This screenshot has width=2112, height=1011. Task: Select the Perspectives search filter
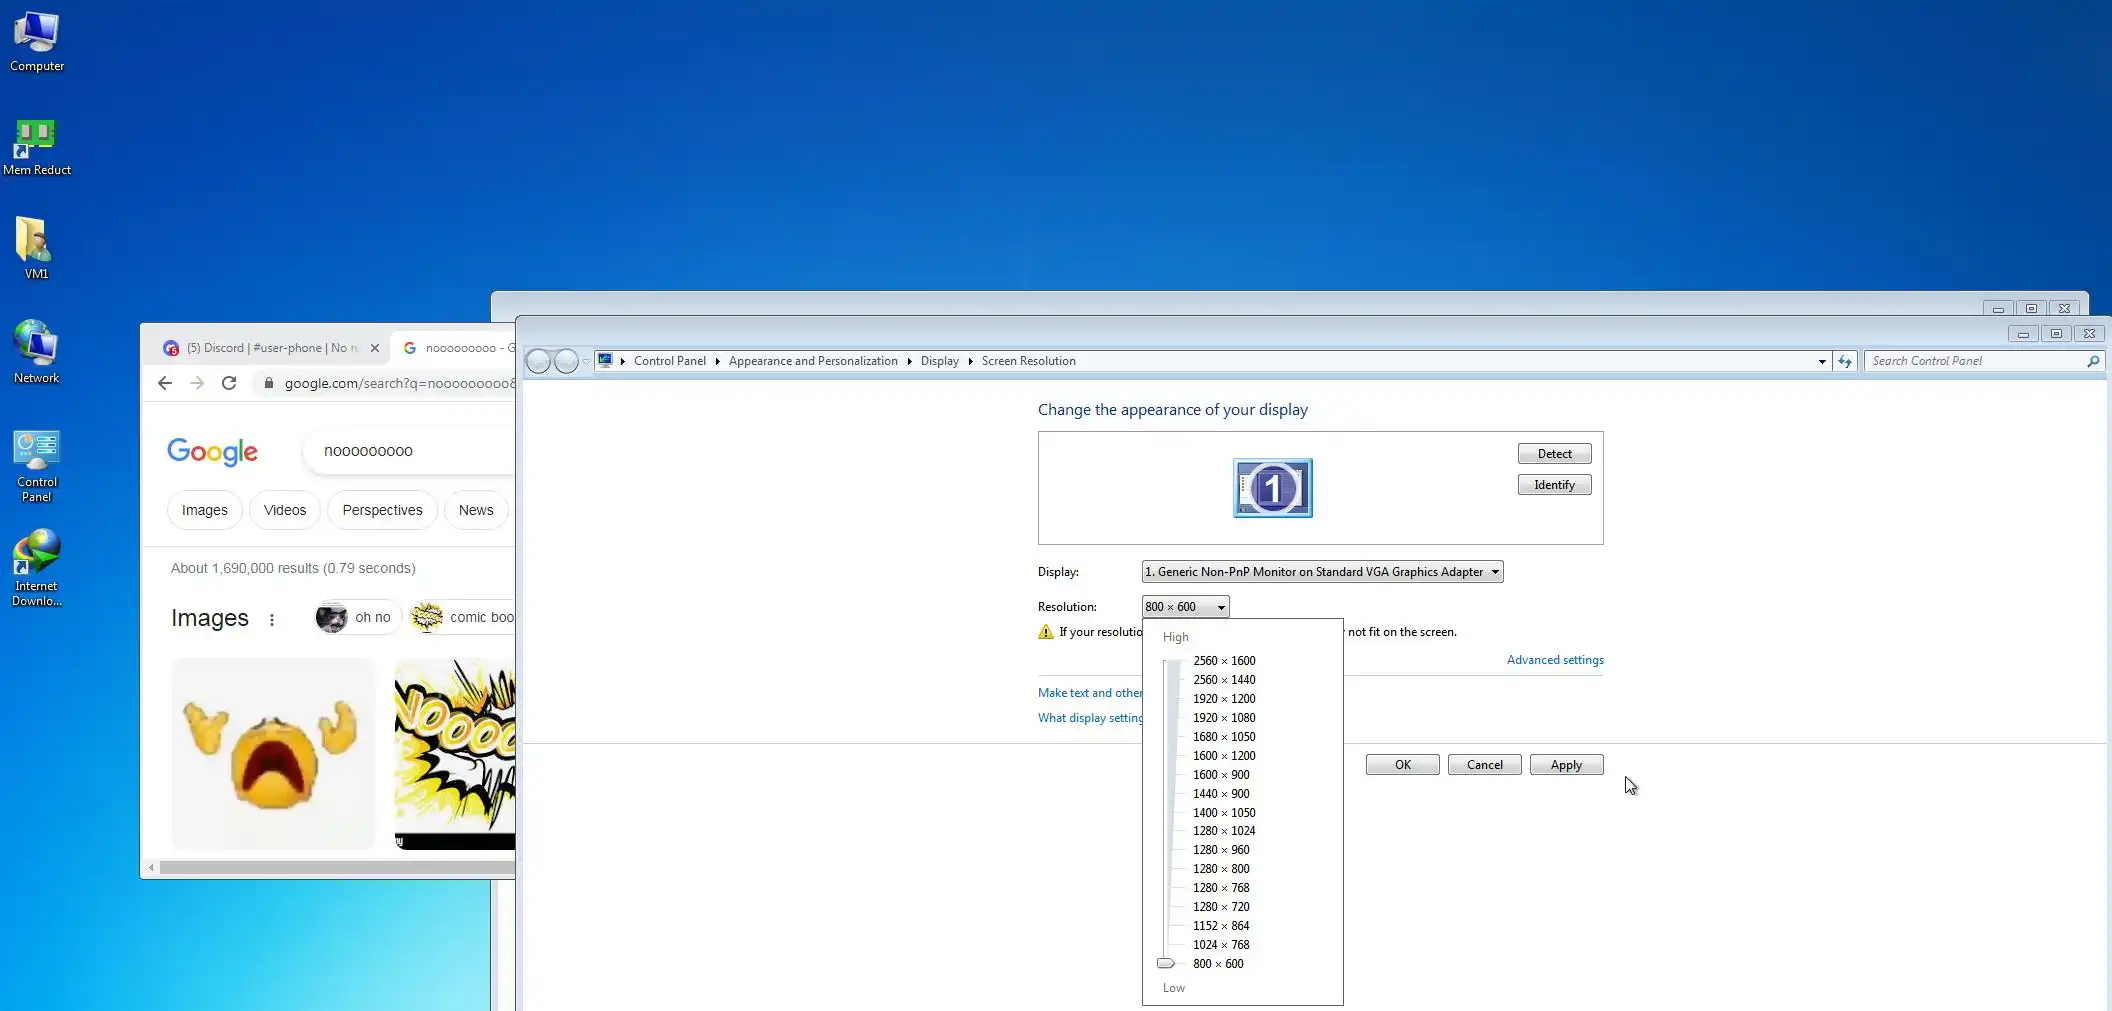(x=382, y=510)
